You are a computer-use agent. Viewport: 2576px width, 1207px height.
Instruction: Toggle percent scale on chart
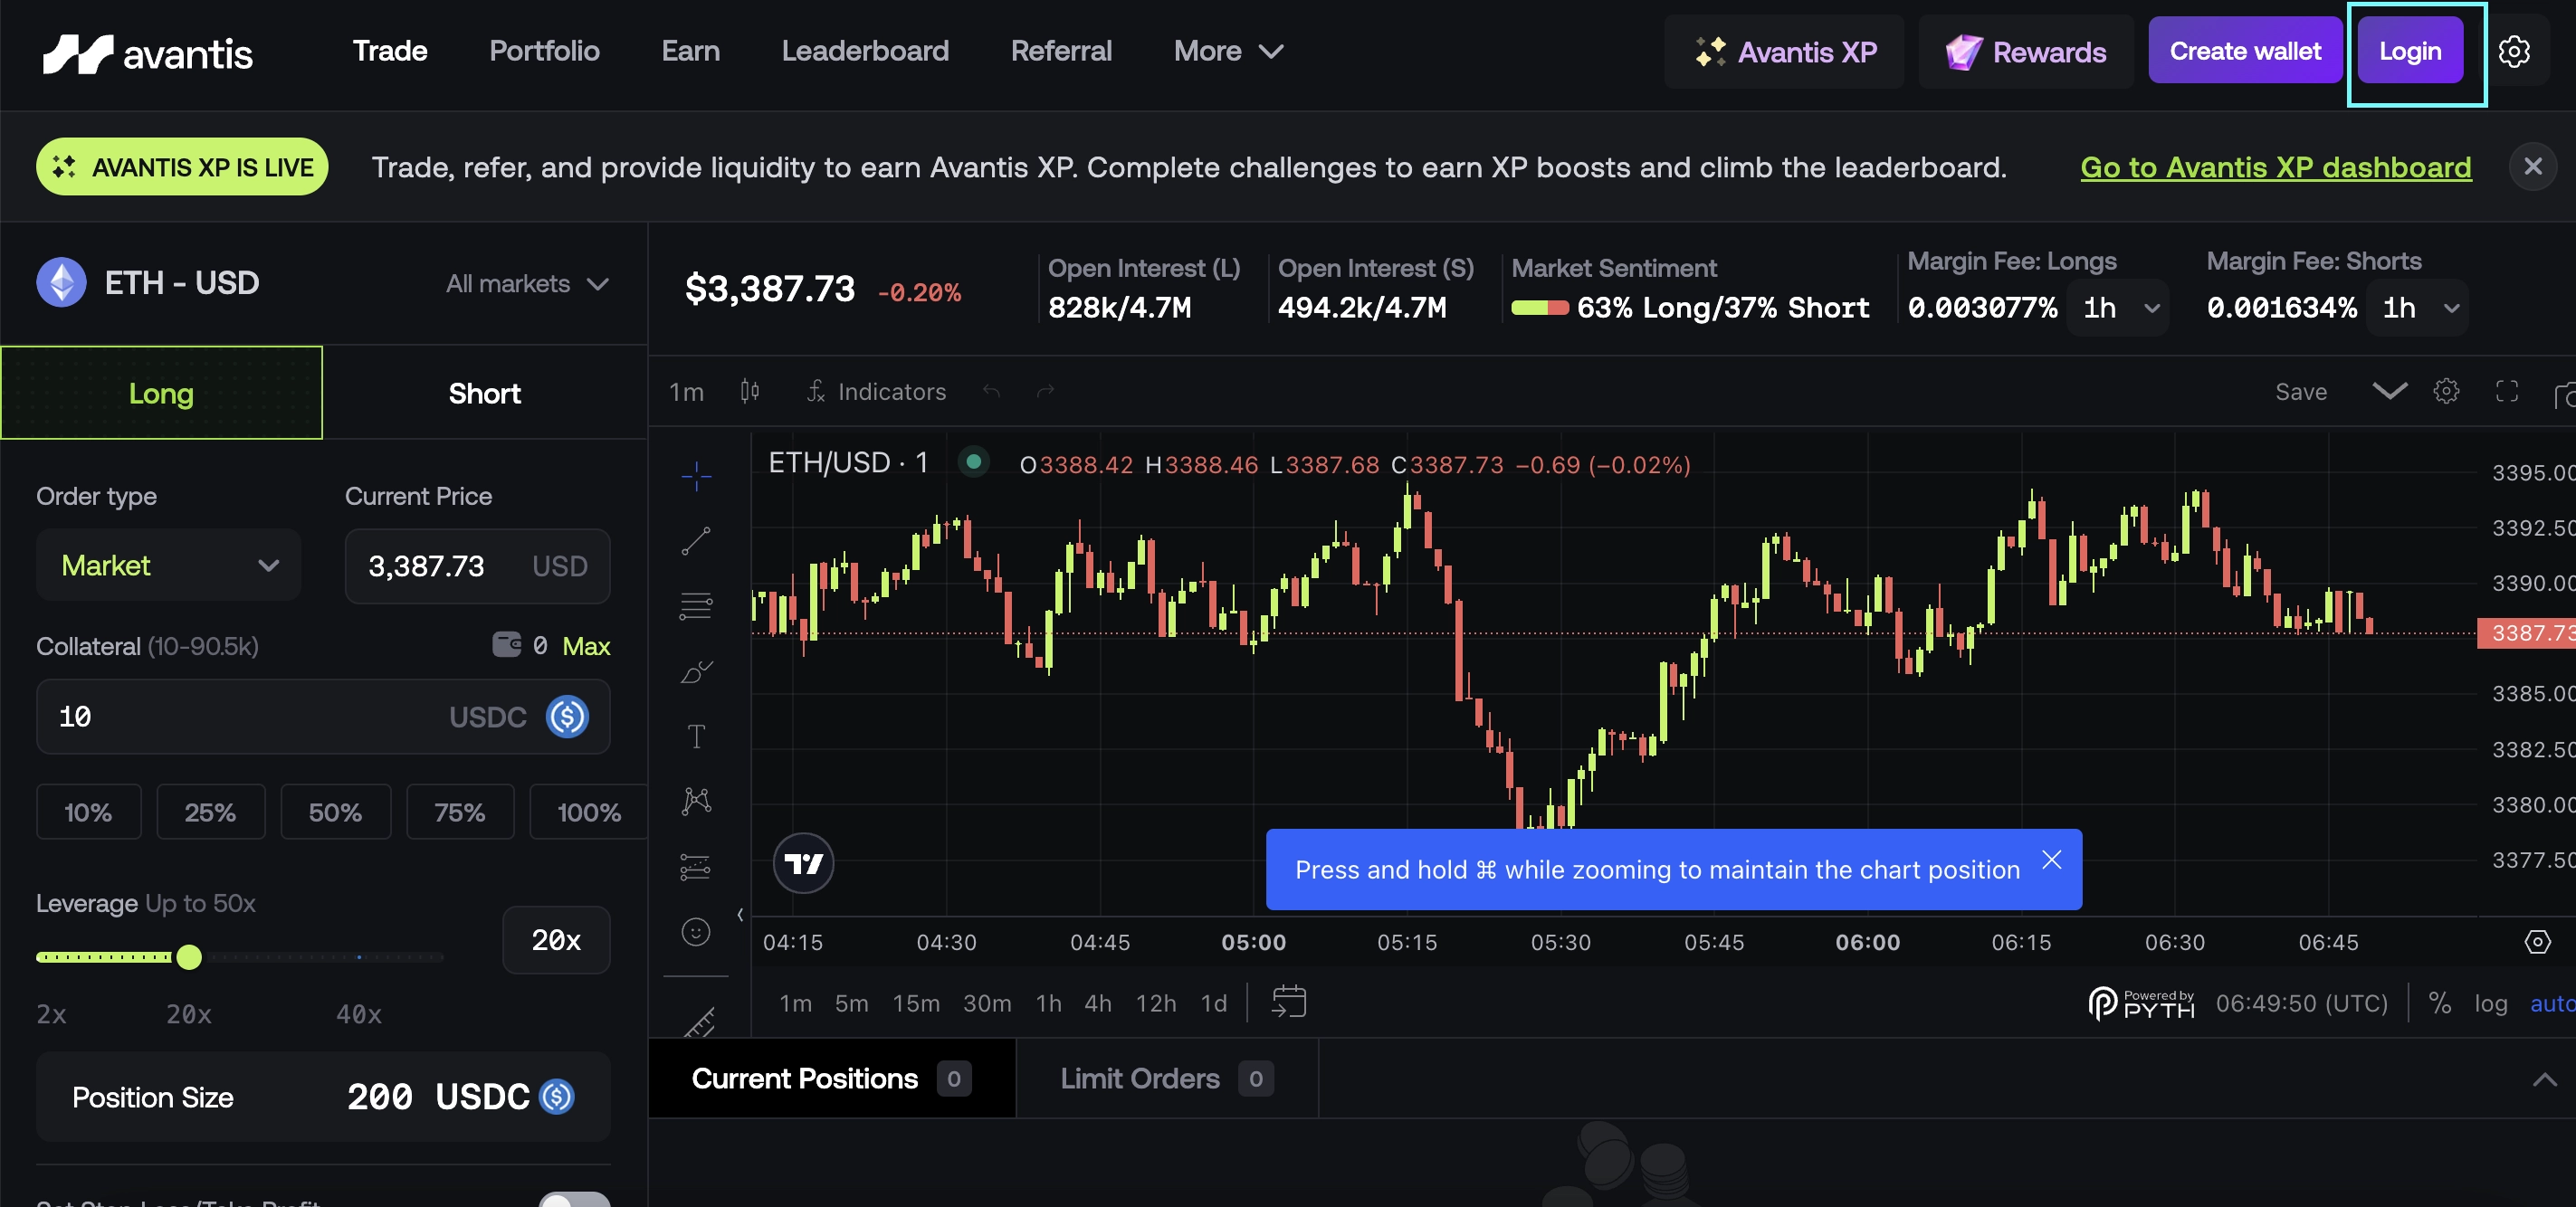click(x=2439, y=1003)
